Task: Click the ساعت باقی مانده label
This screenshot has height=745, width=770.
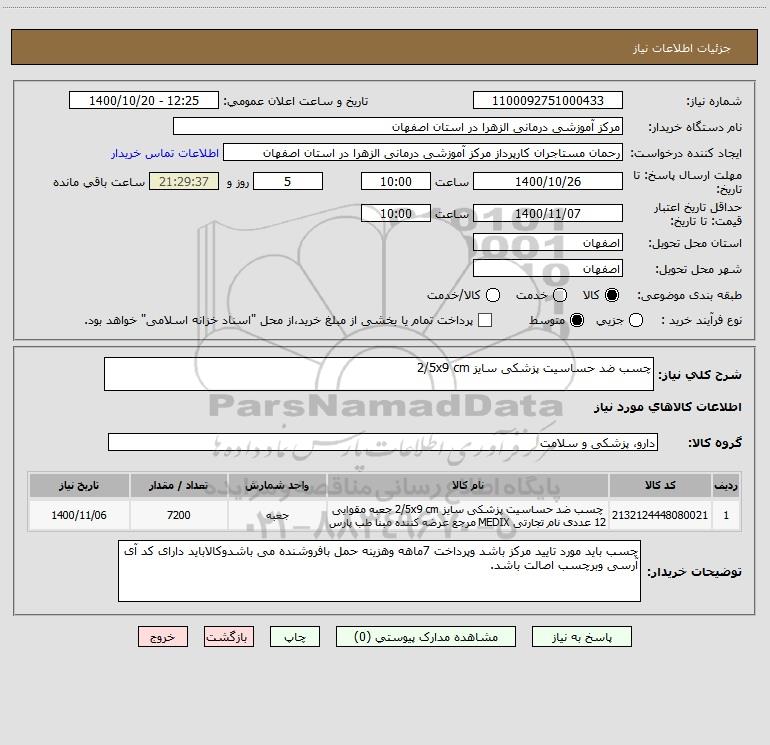Action: coord(99,182)
